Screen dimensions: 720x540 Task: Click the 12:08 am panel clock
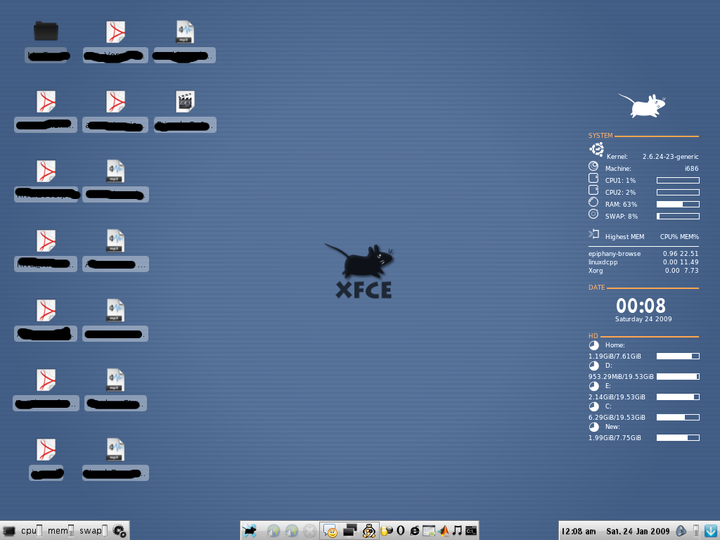(x=579, y=531)
